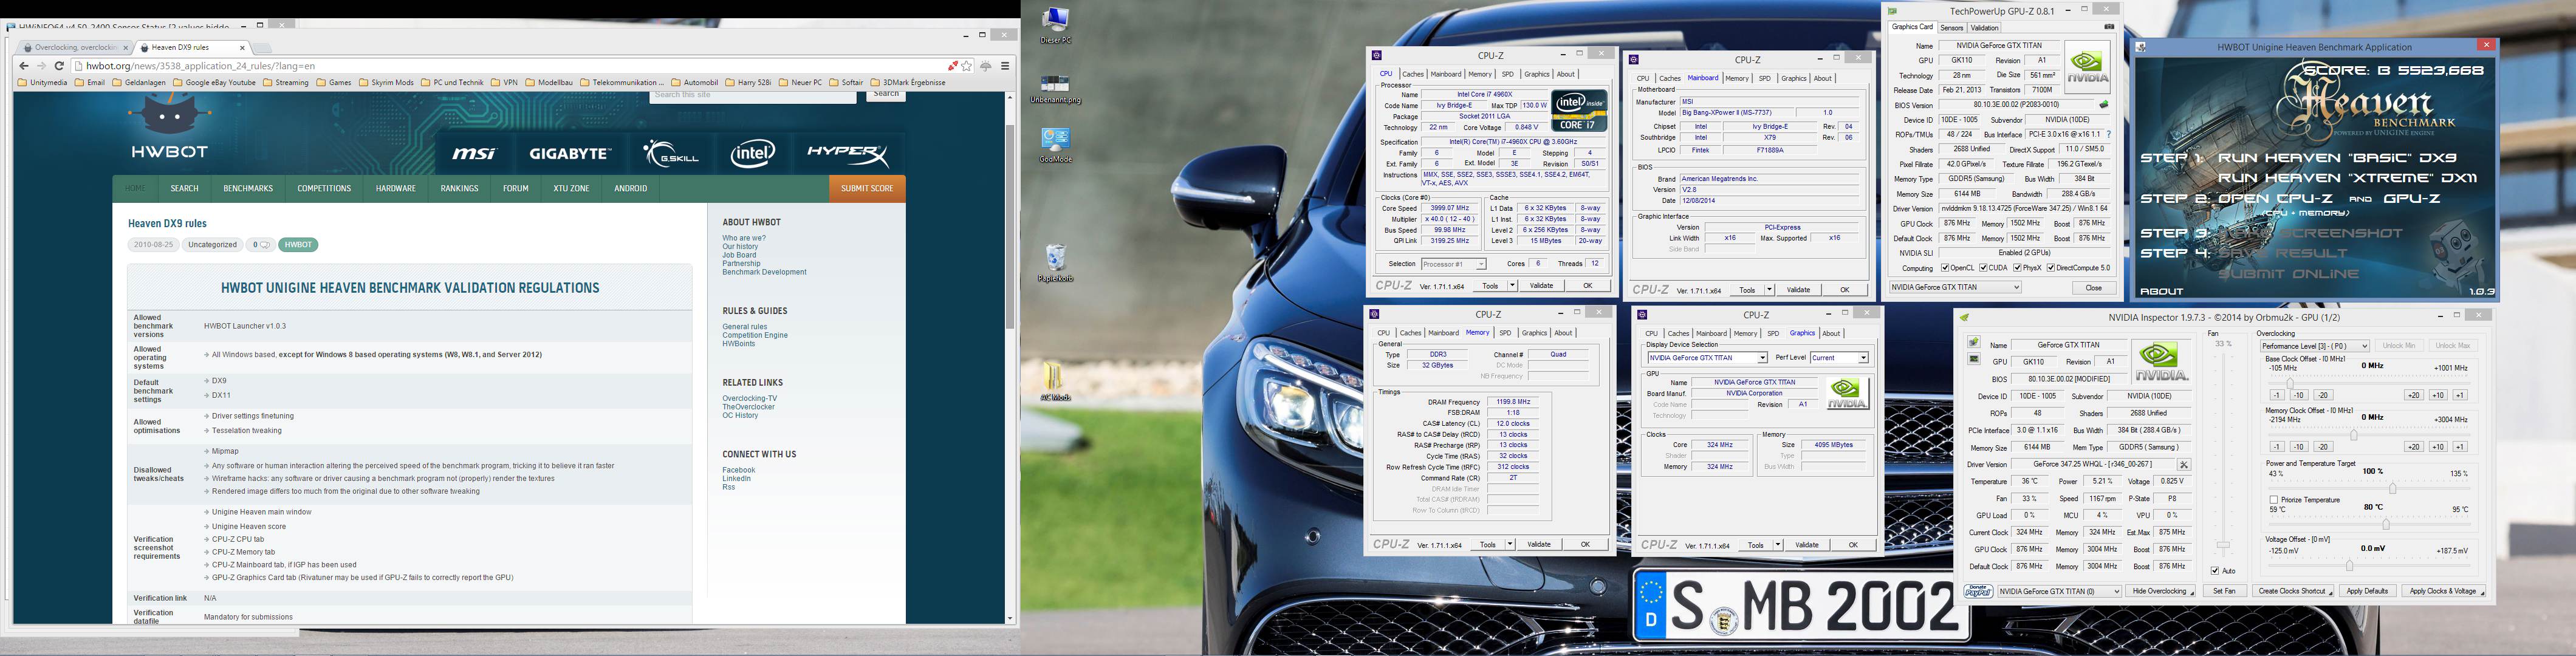
Task: Click the HyperX sponsor logo
Action: 848,154
